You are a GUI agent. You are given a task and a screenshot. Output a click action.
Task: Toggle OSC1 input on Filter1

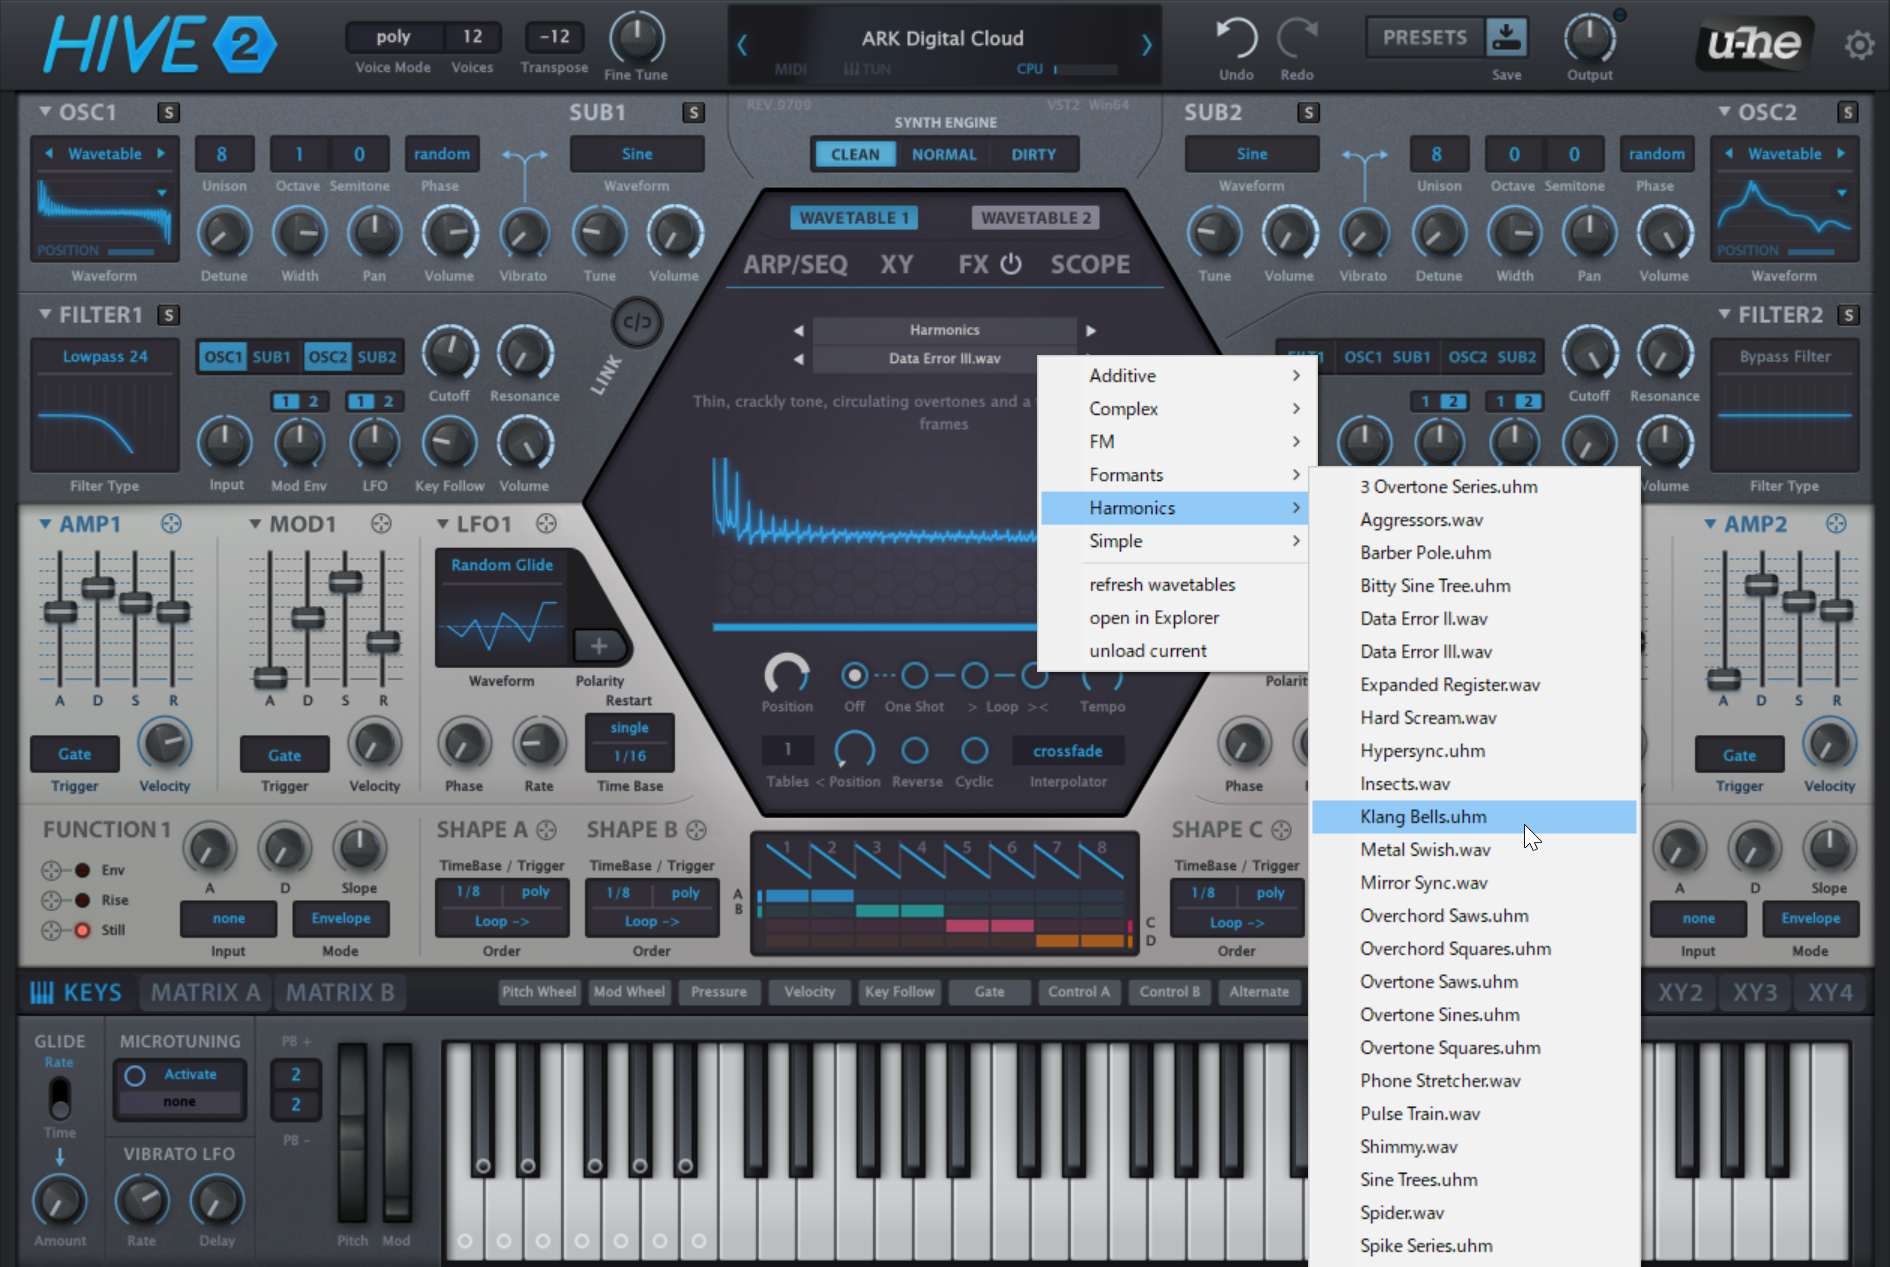click(222, 357)
